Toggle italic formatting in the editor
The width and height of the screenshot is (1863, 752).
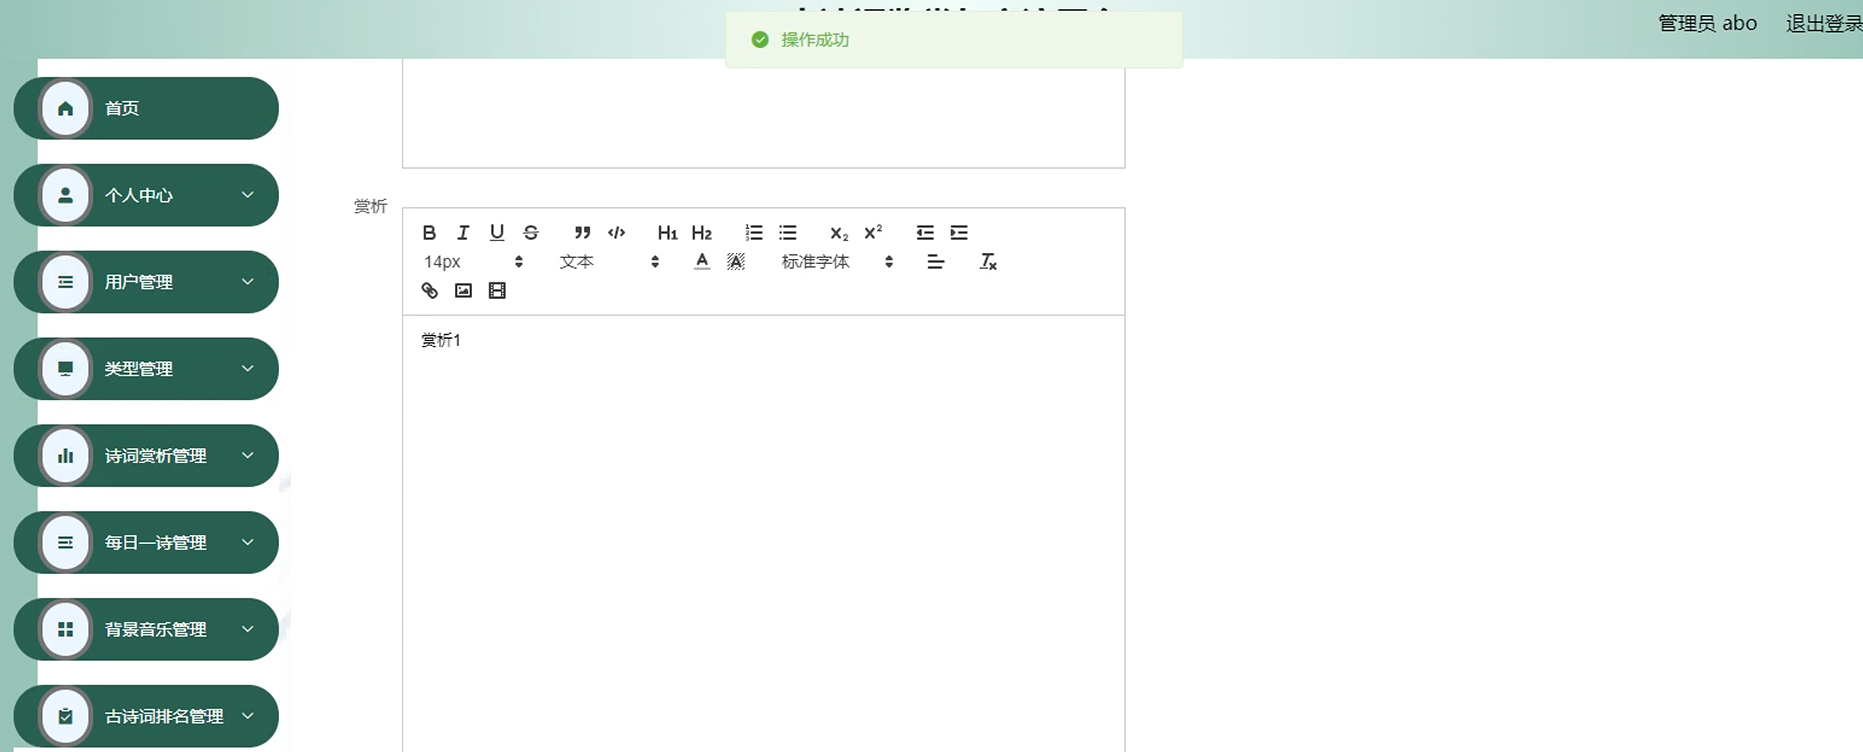(x=463, y=233)
